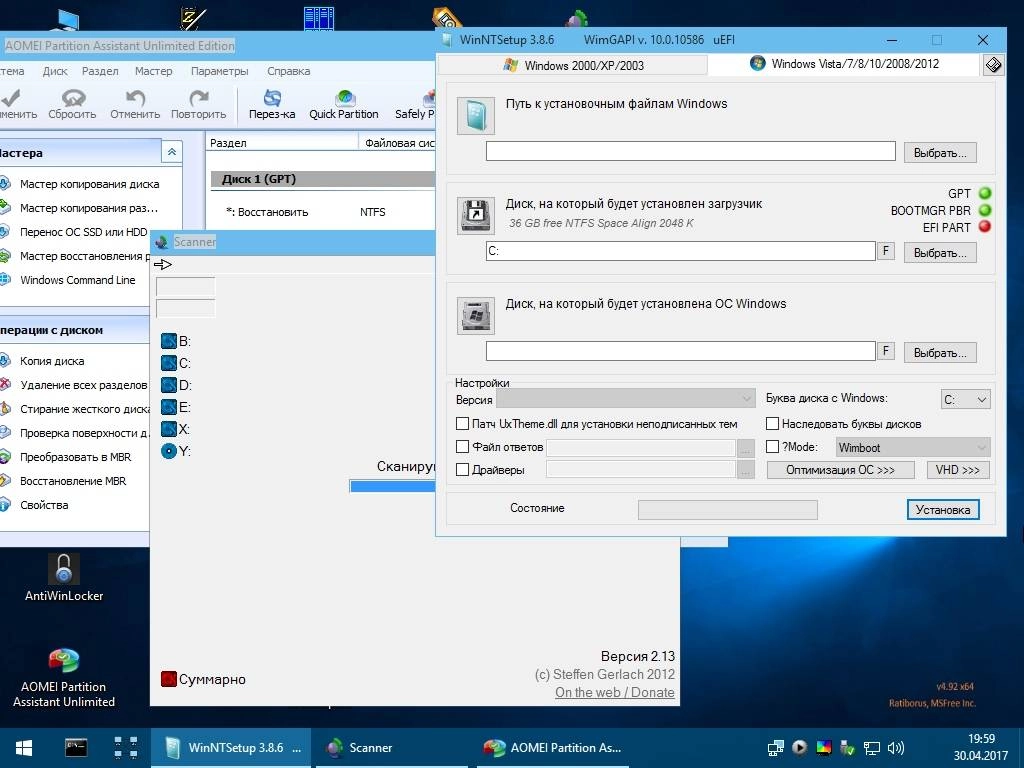Open the Справка menu in AOMEI
Image resolution: width=1024 pixels, height=768 pixels.
pos(289,71)
